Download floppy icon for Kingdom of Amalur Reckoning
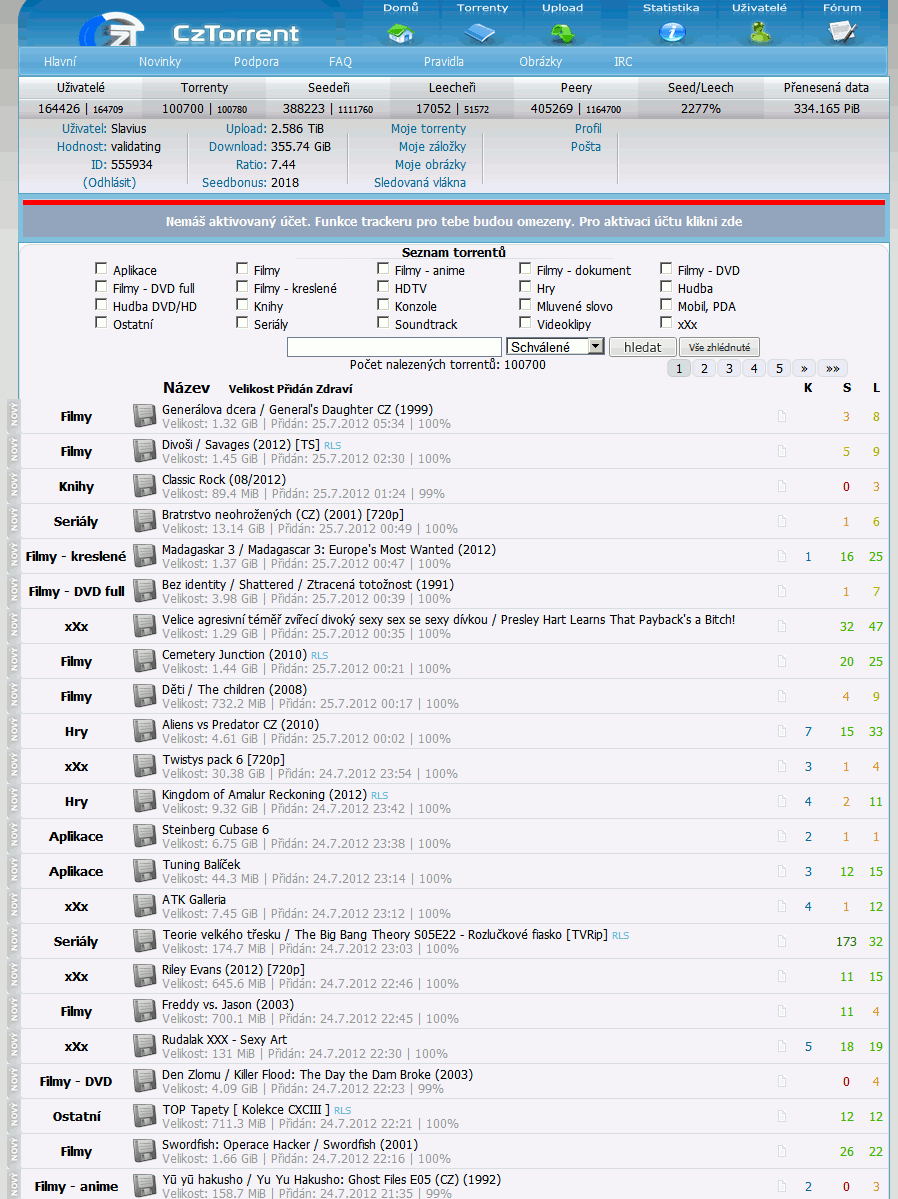This screenshot has height=1199, width=898. (145, 801)
